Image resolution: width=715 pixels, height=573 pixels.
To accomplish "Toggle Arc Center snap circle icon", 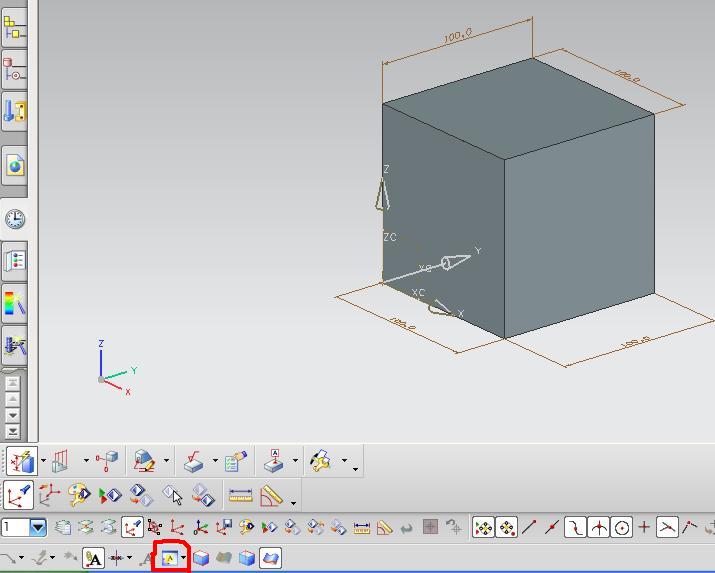I will point(622,527).
